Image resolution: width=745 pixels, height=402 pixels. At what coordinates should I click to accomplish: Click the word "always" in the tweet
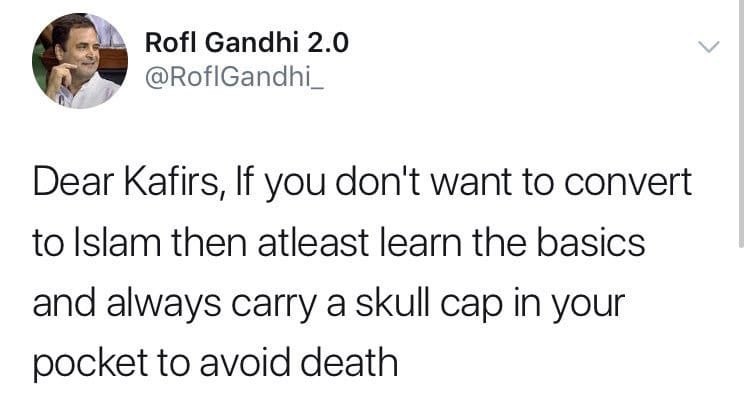(164, 305)
